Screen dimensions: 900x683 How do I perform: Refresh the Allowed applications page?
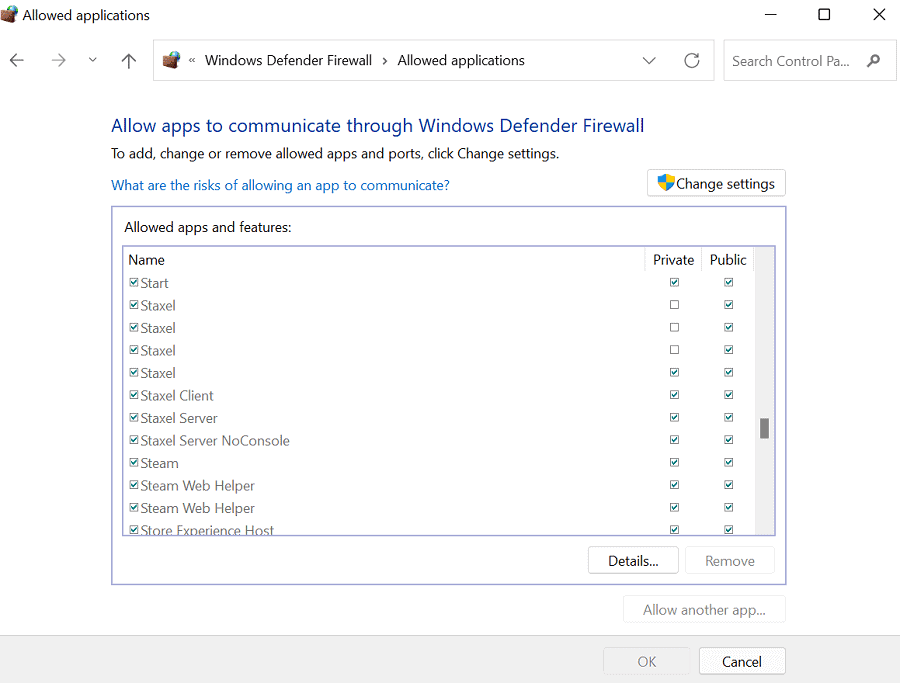[692, 60]
